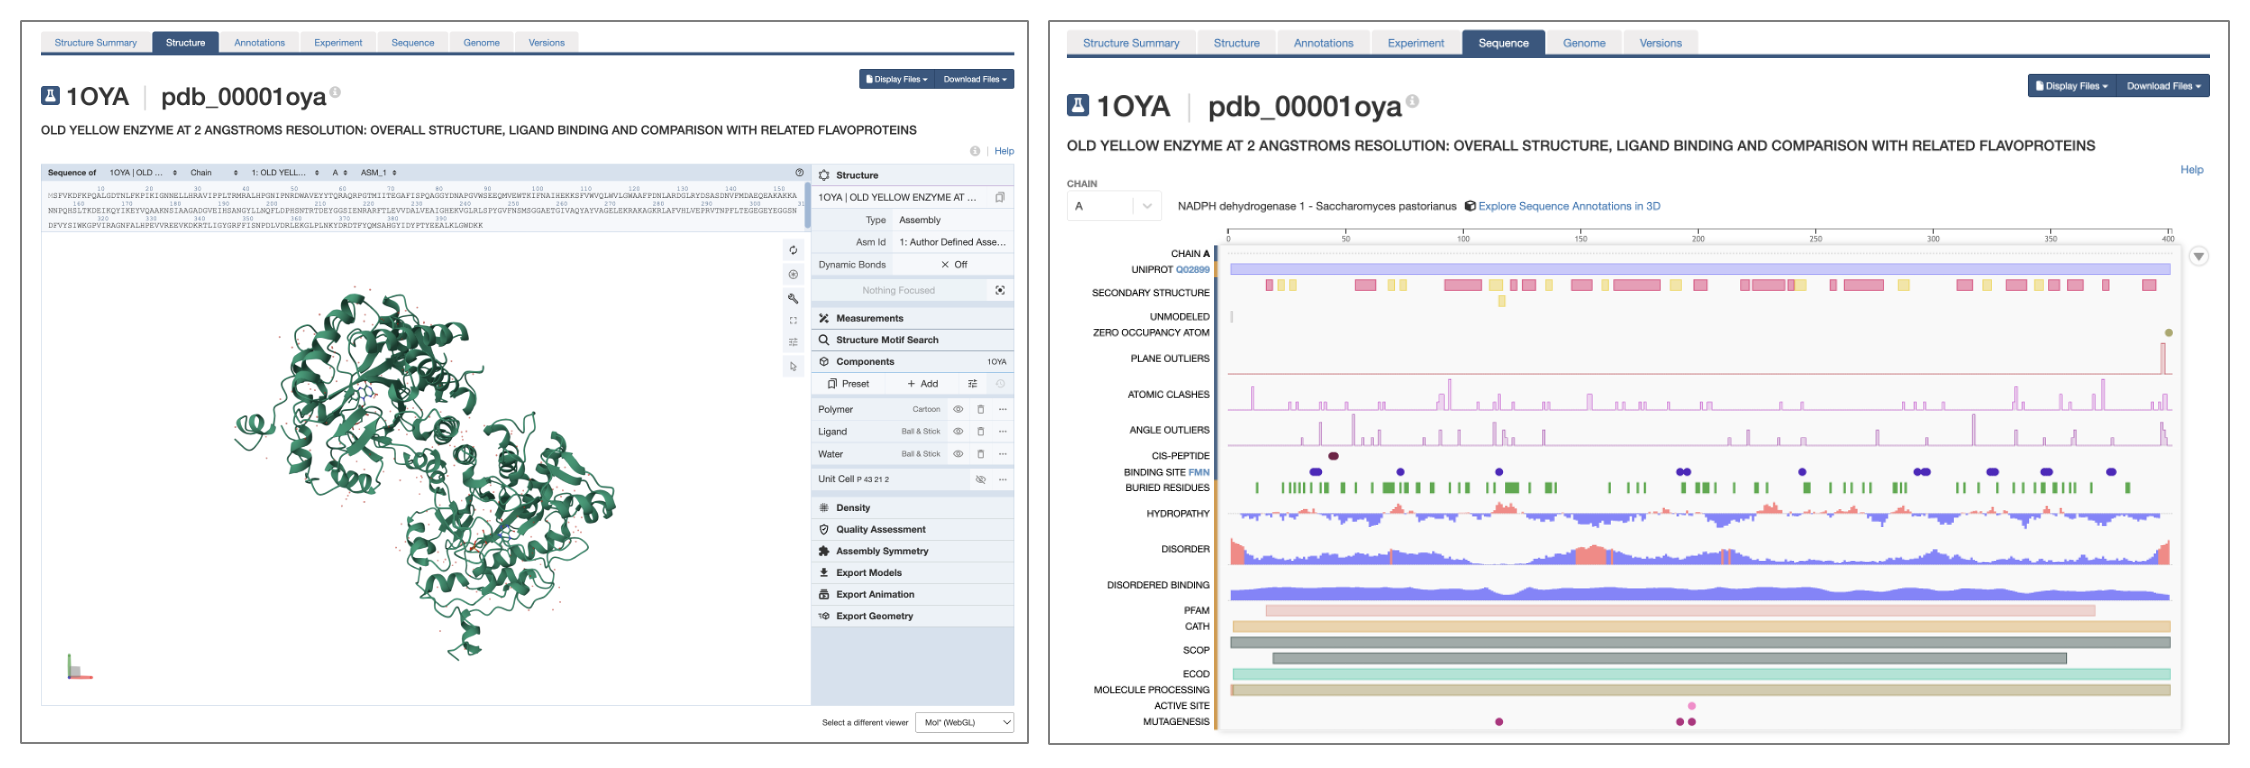Hide Water component using eye icon
This screenshot has height=768, width=2250.
pyautogui.click(x=958, y=454)
